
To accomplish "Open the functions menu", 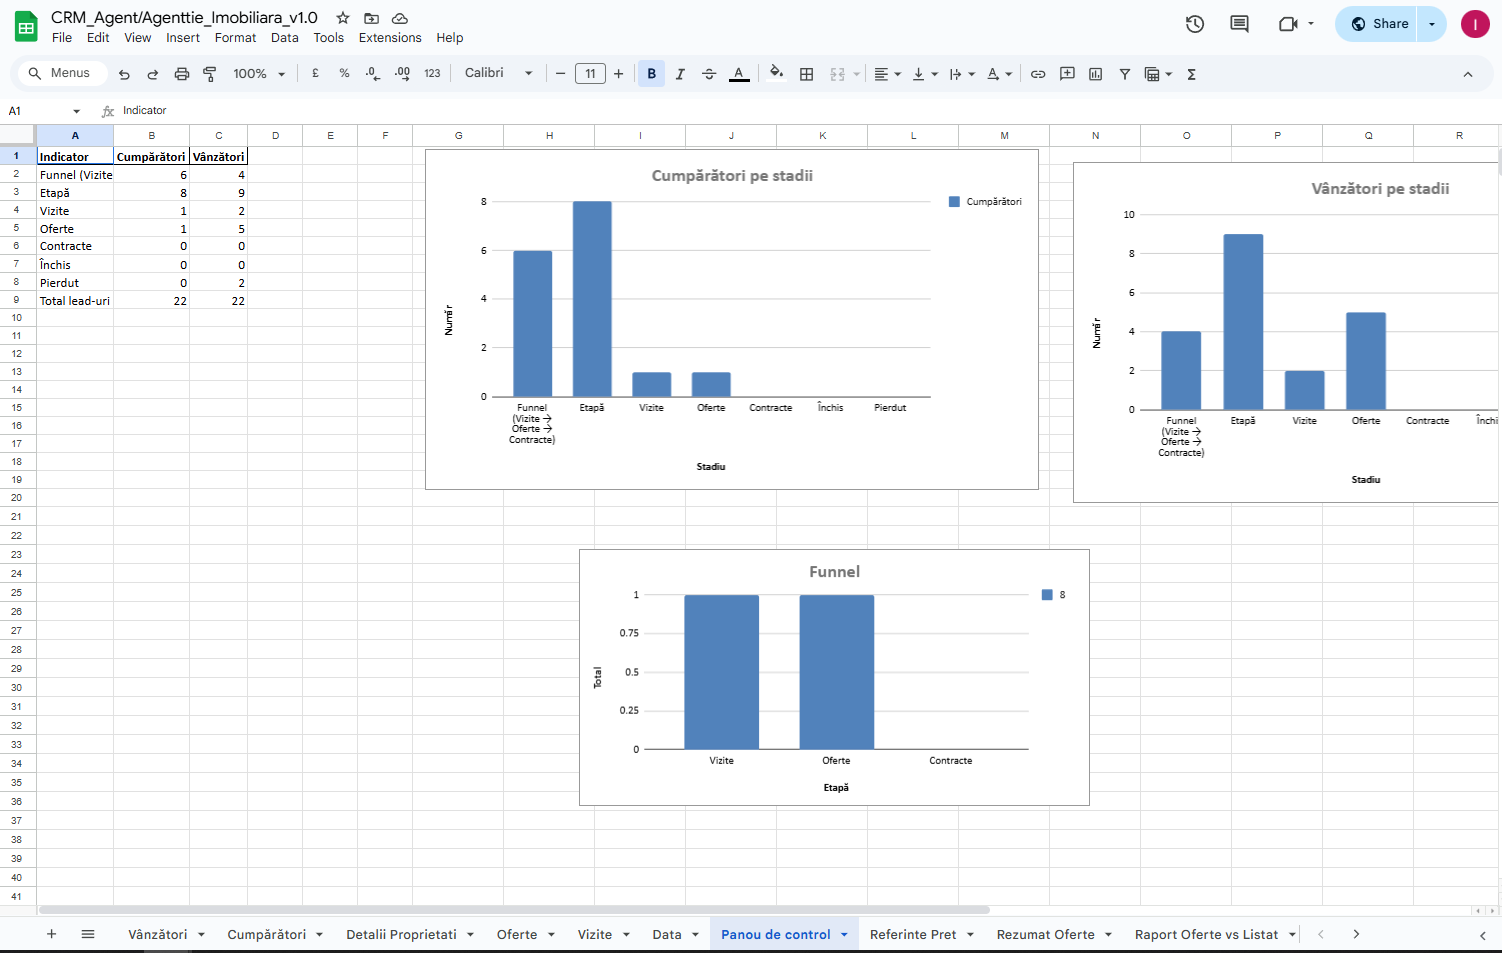I will 1191,73.
